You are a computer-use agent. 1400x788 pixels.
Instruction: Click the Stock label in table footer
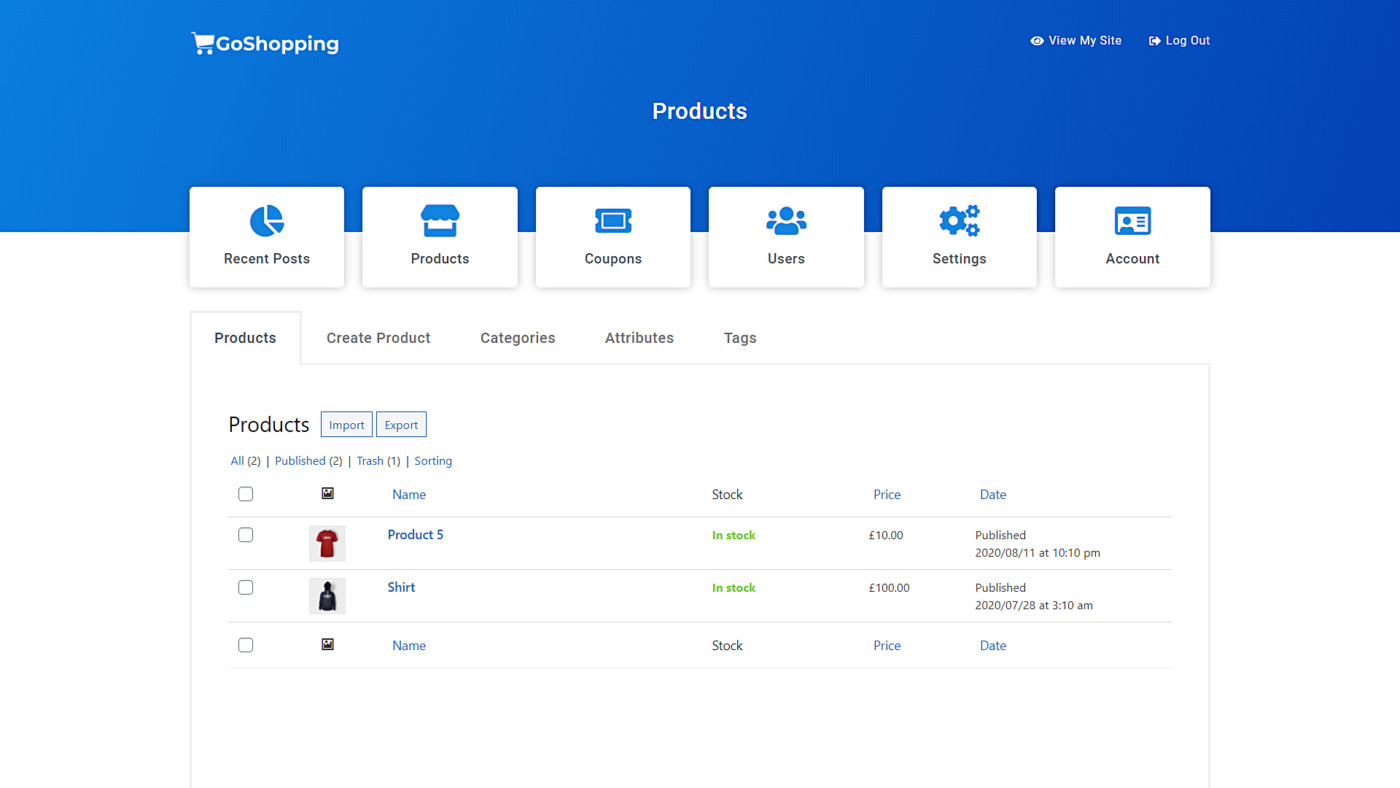click(x=727, y=645)
